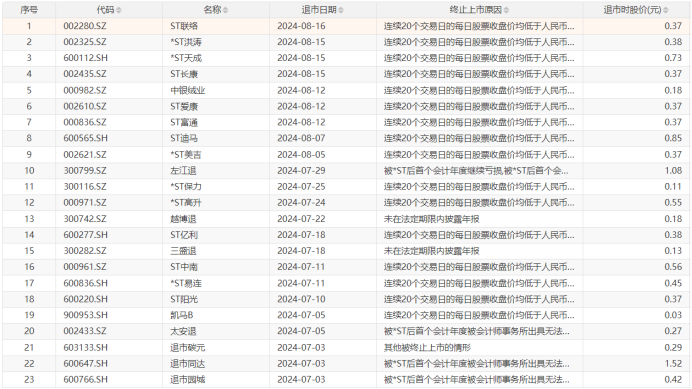Click the price 1.52 in 退市同达 row

pos(673,364)
